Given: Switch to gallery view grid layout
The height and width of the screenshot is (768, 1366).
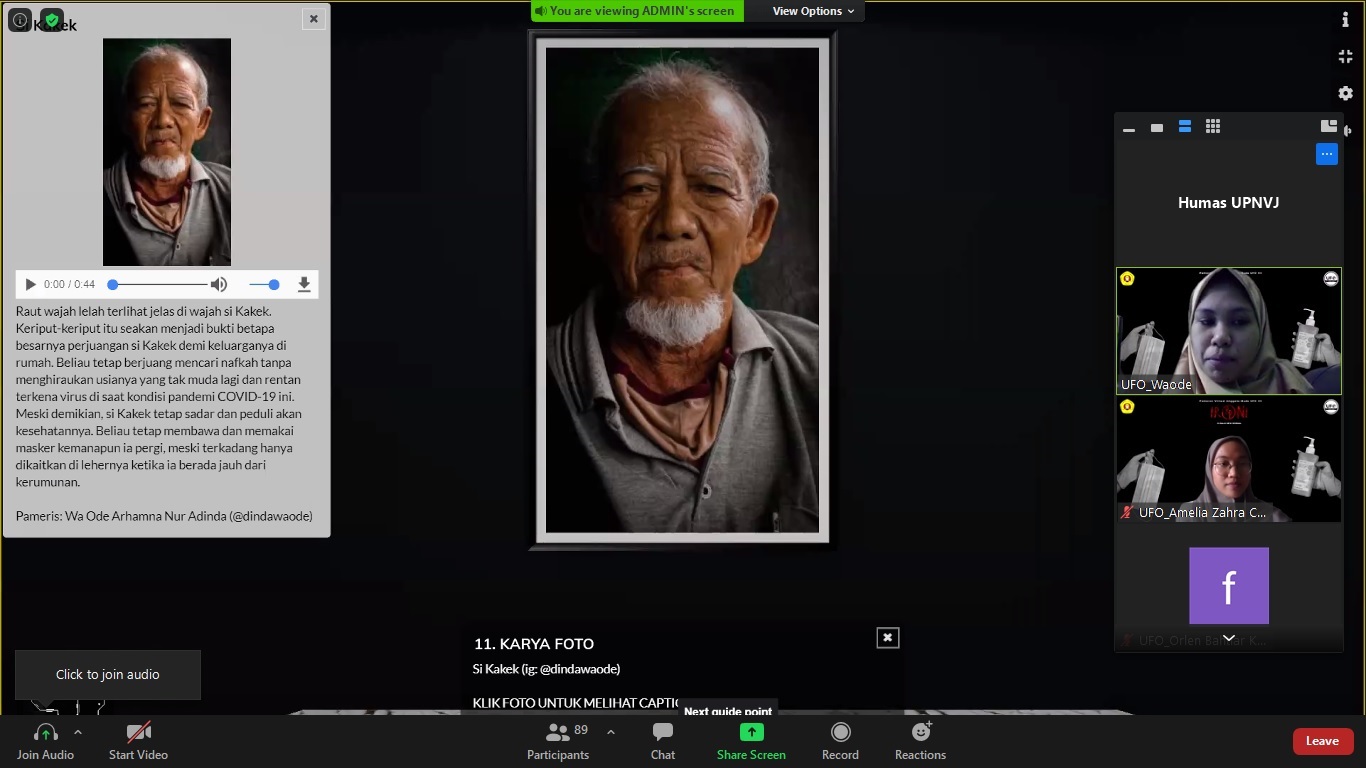Looking at the screenshot, I should (x=1213, y=127).
